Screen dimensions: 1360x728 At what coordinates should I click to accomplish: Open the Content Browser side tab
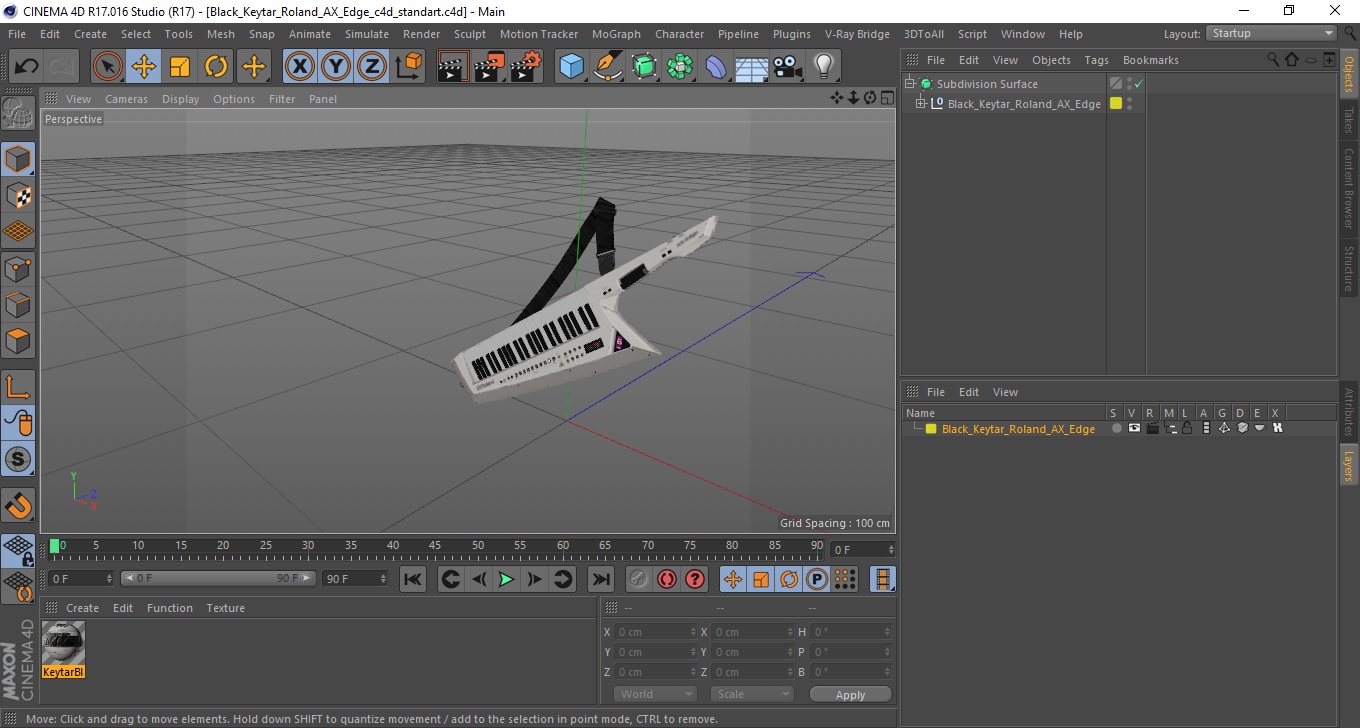[x=1349, y=188]
